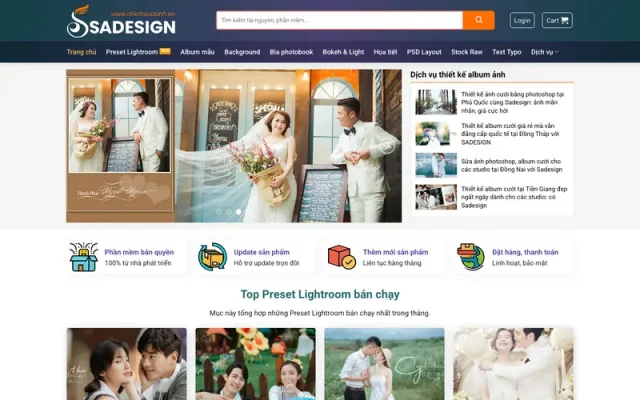The width and height of the screenshot is (640, 400).
Task: Click the main wedding banner image
Action: [234, 146]
